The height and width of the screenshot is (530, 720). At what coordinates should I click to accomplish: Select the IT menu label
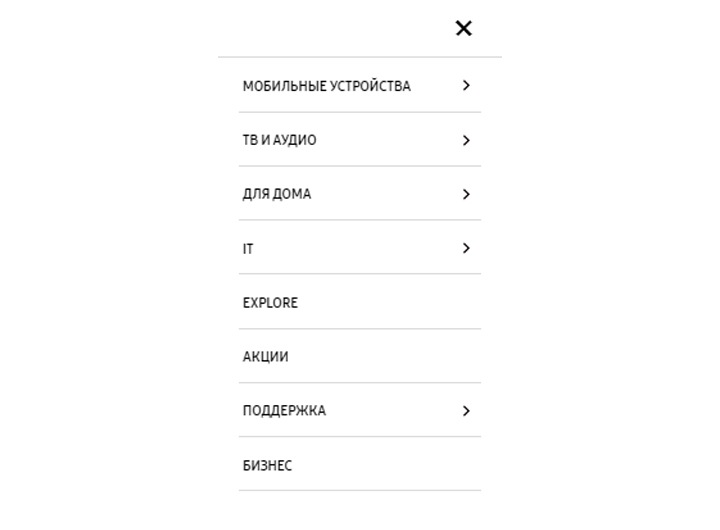click(248, 248)
